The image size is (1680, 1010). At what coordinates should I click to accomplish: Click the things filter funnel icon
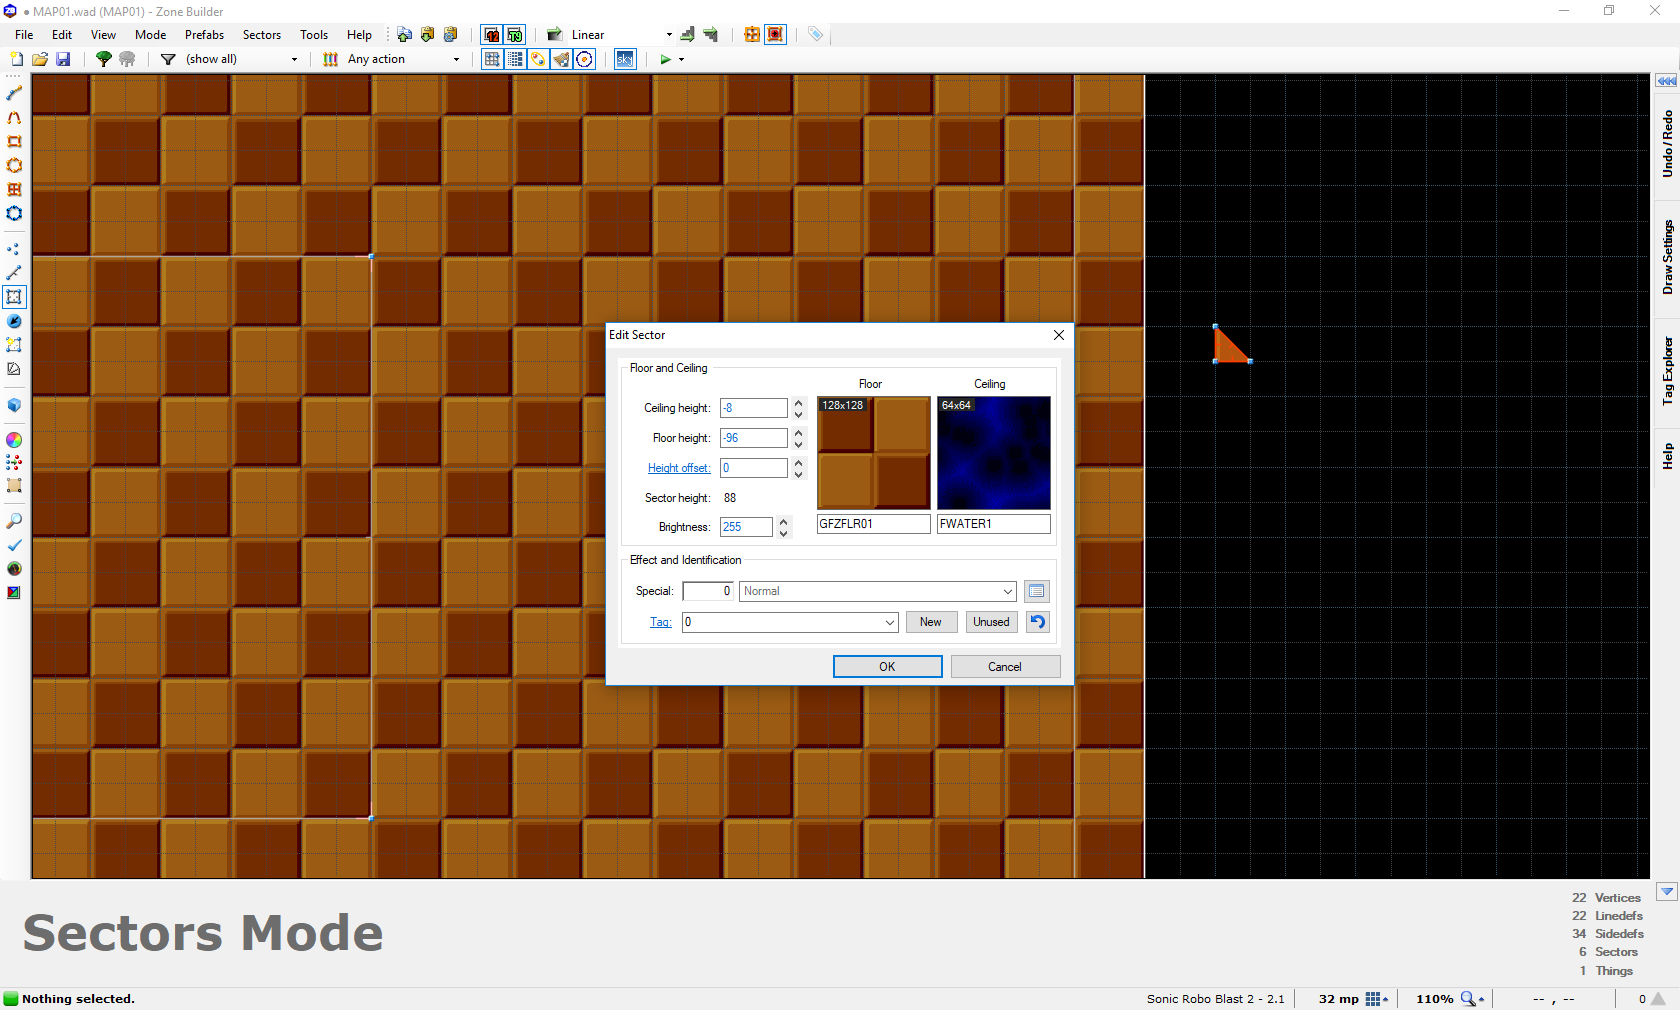(x=168, y=59)
